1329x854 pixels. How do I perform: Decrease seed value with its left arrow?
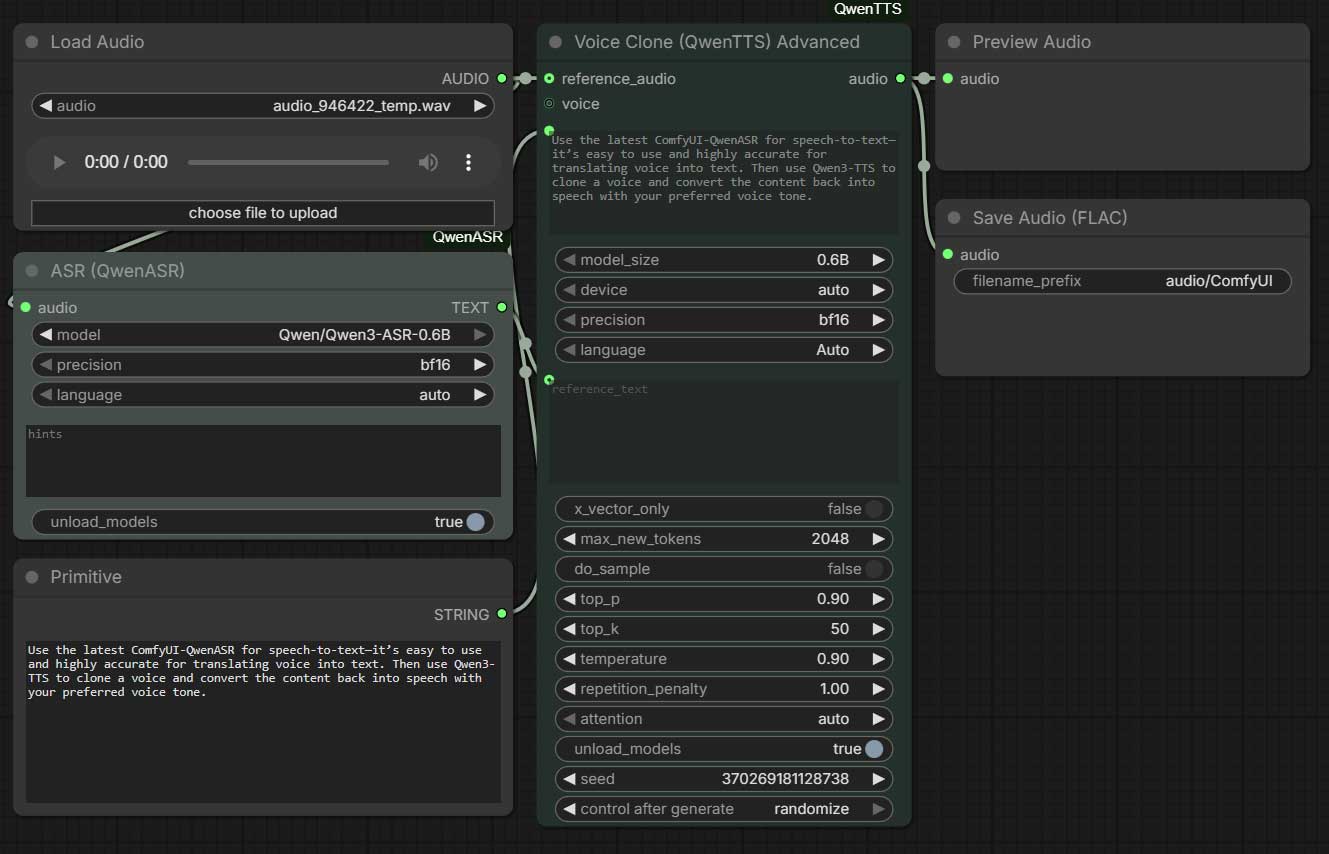point(569,779)
